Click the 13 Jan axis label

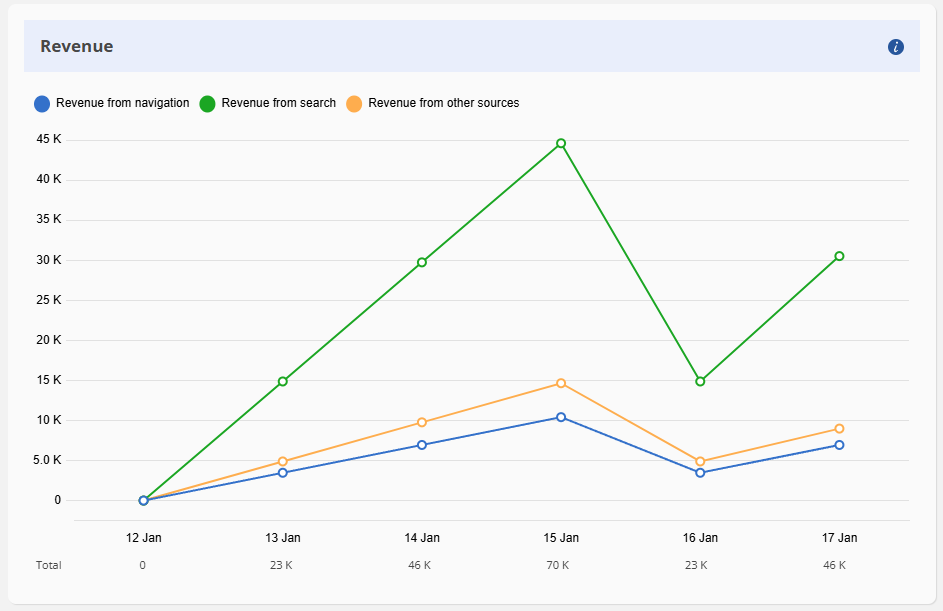coord(283,538)
